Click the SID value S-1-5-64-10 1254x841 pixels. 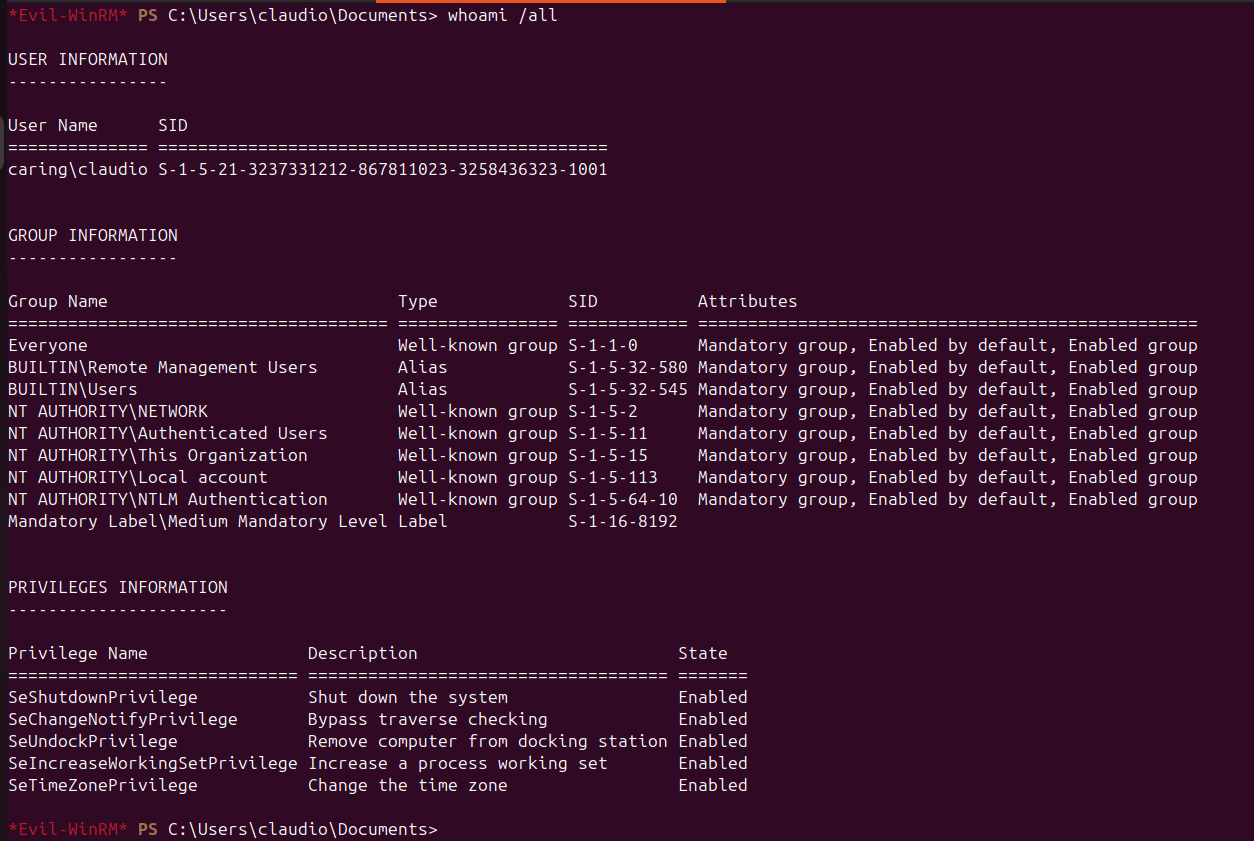[x=623, y=500]
